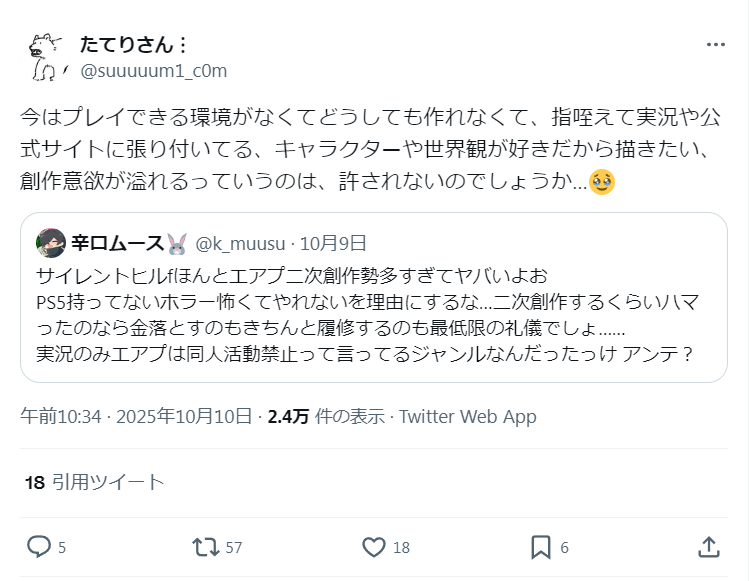Click the timestamp 午前10:34 · 2025年10月10日
The image size is (749, 581).
137,416
